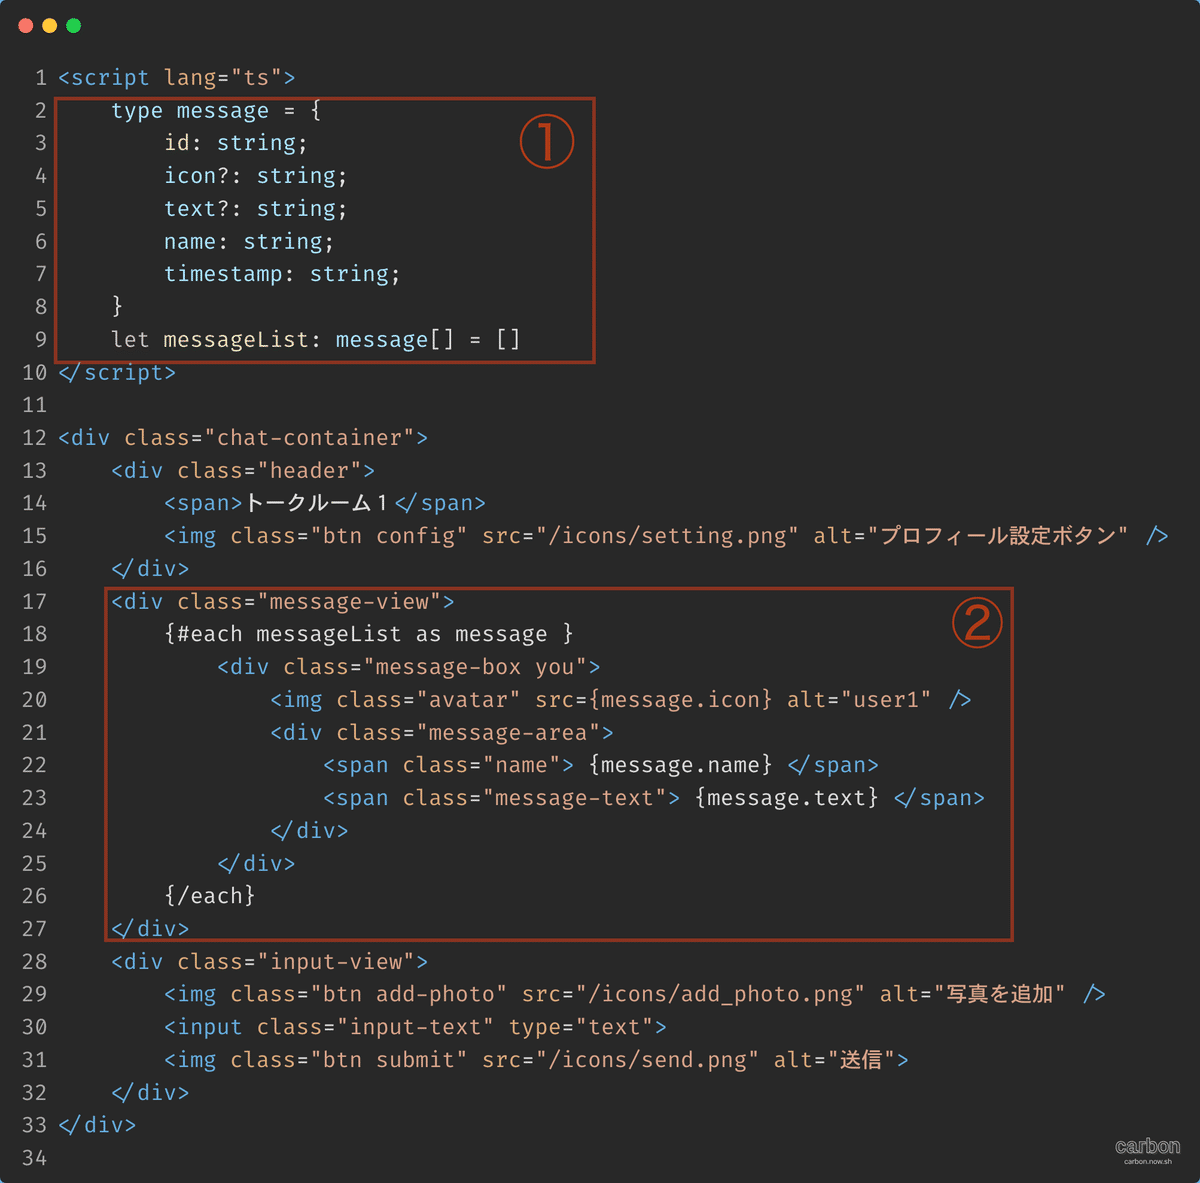Screen dimensions: 1200x1183
Task: Click the "btn config" class value
Action: click(389, 536)
